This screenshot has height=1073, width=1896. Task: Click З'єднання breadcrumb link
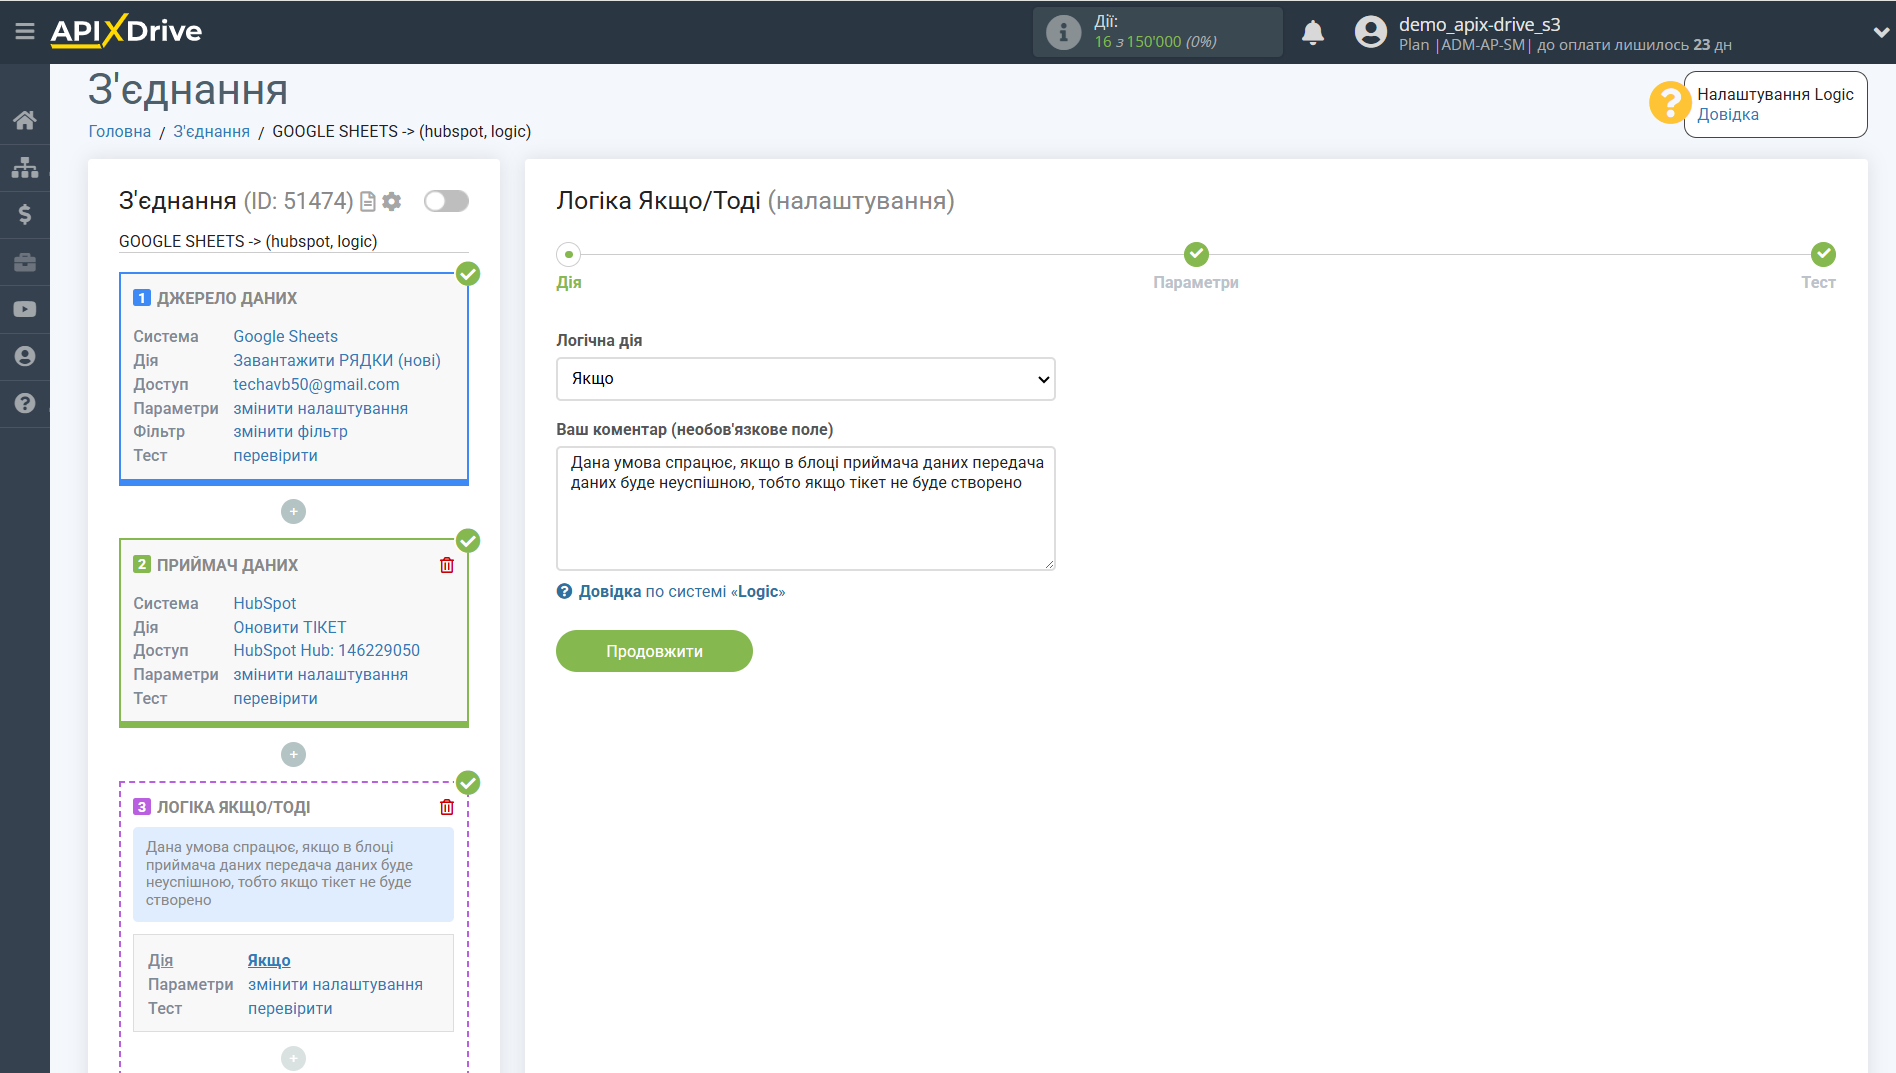(211, 131)
